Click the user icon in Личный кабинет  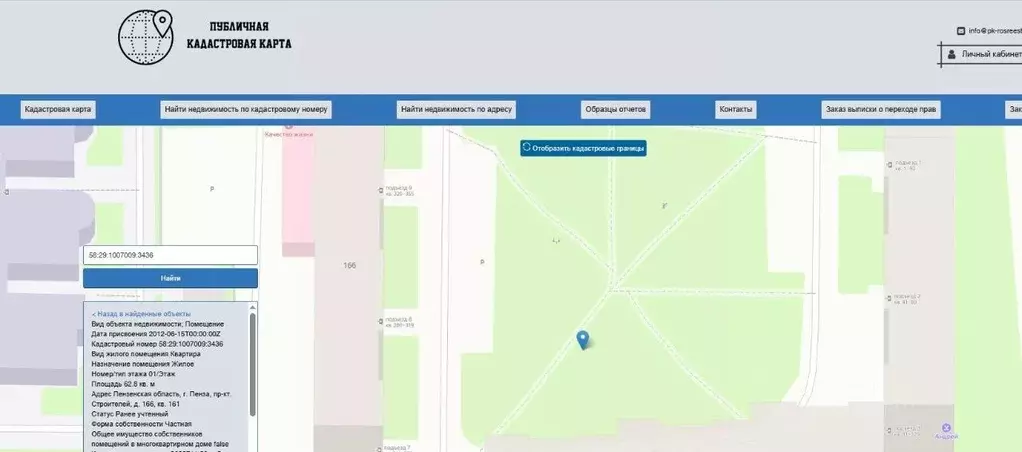[952, 54]
